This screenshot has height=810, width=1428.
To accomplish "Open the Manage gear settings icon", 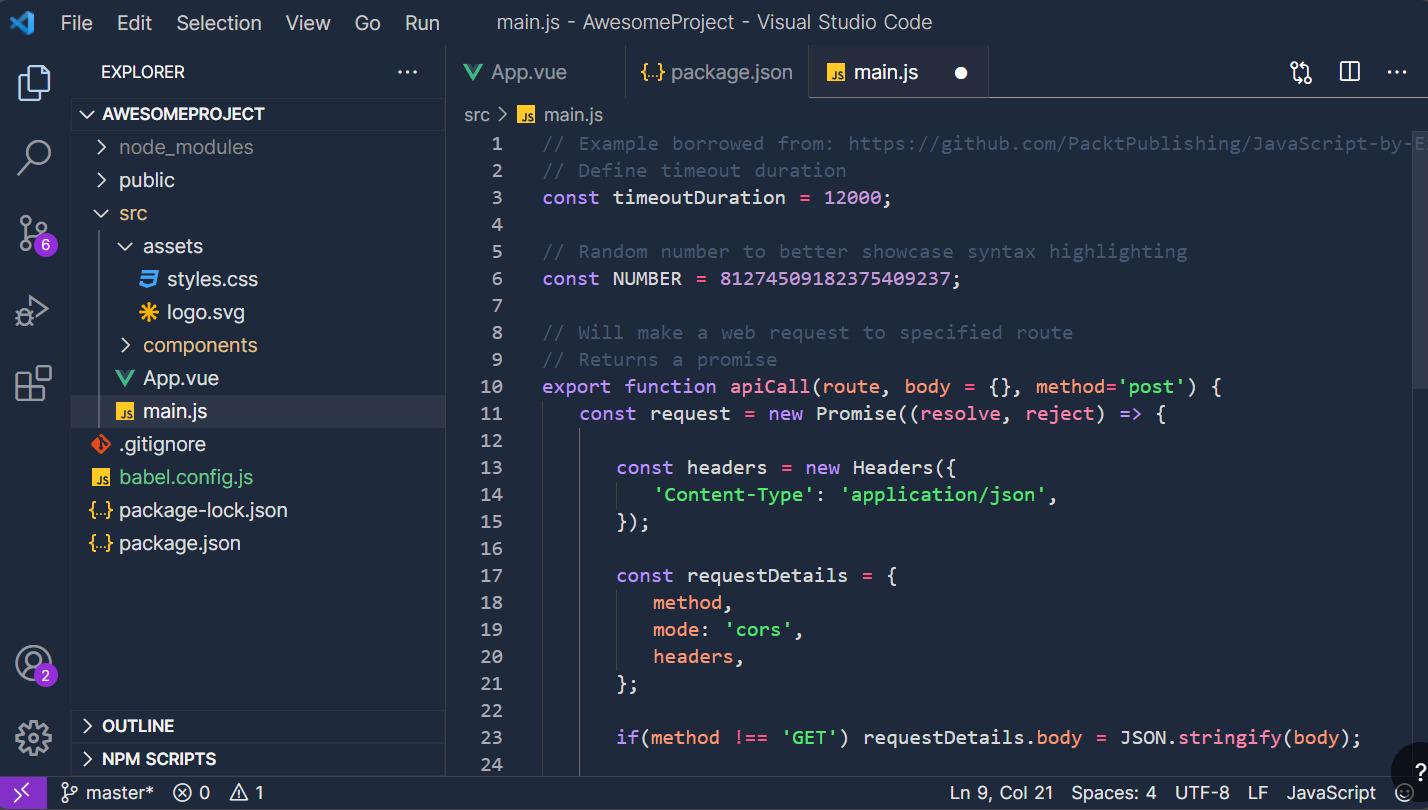I will coord(34,738).
